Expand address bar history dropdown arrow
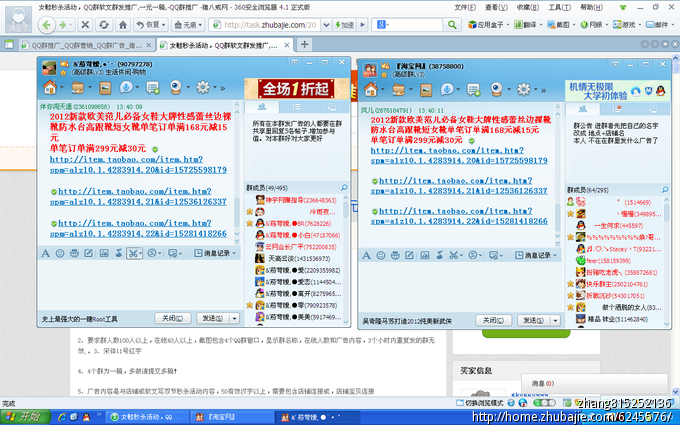 coord(326,25)
